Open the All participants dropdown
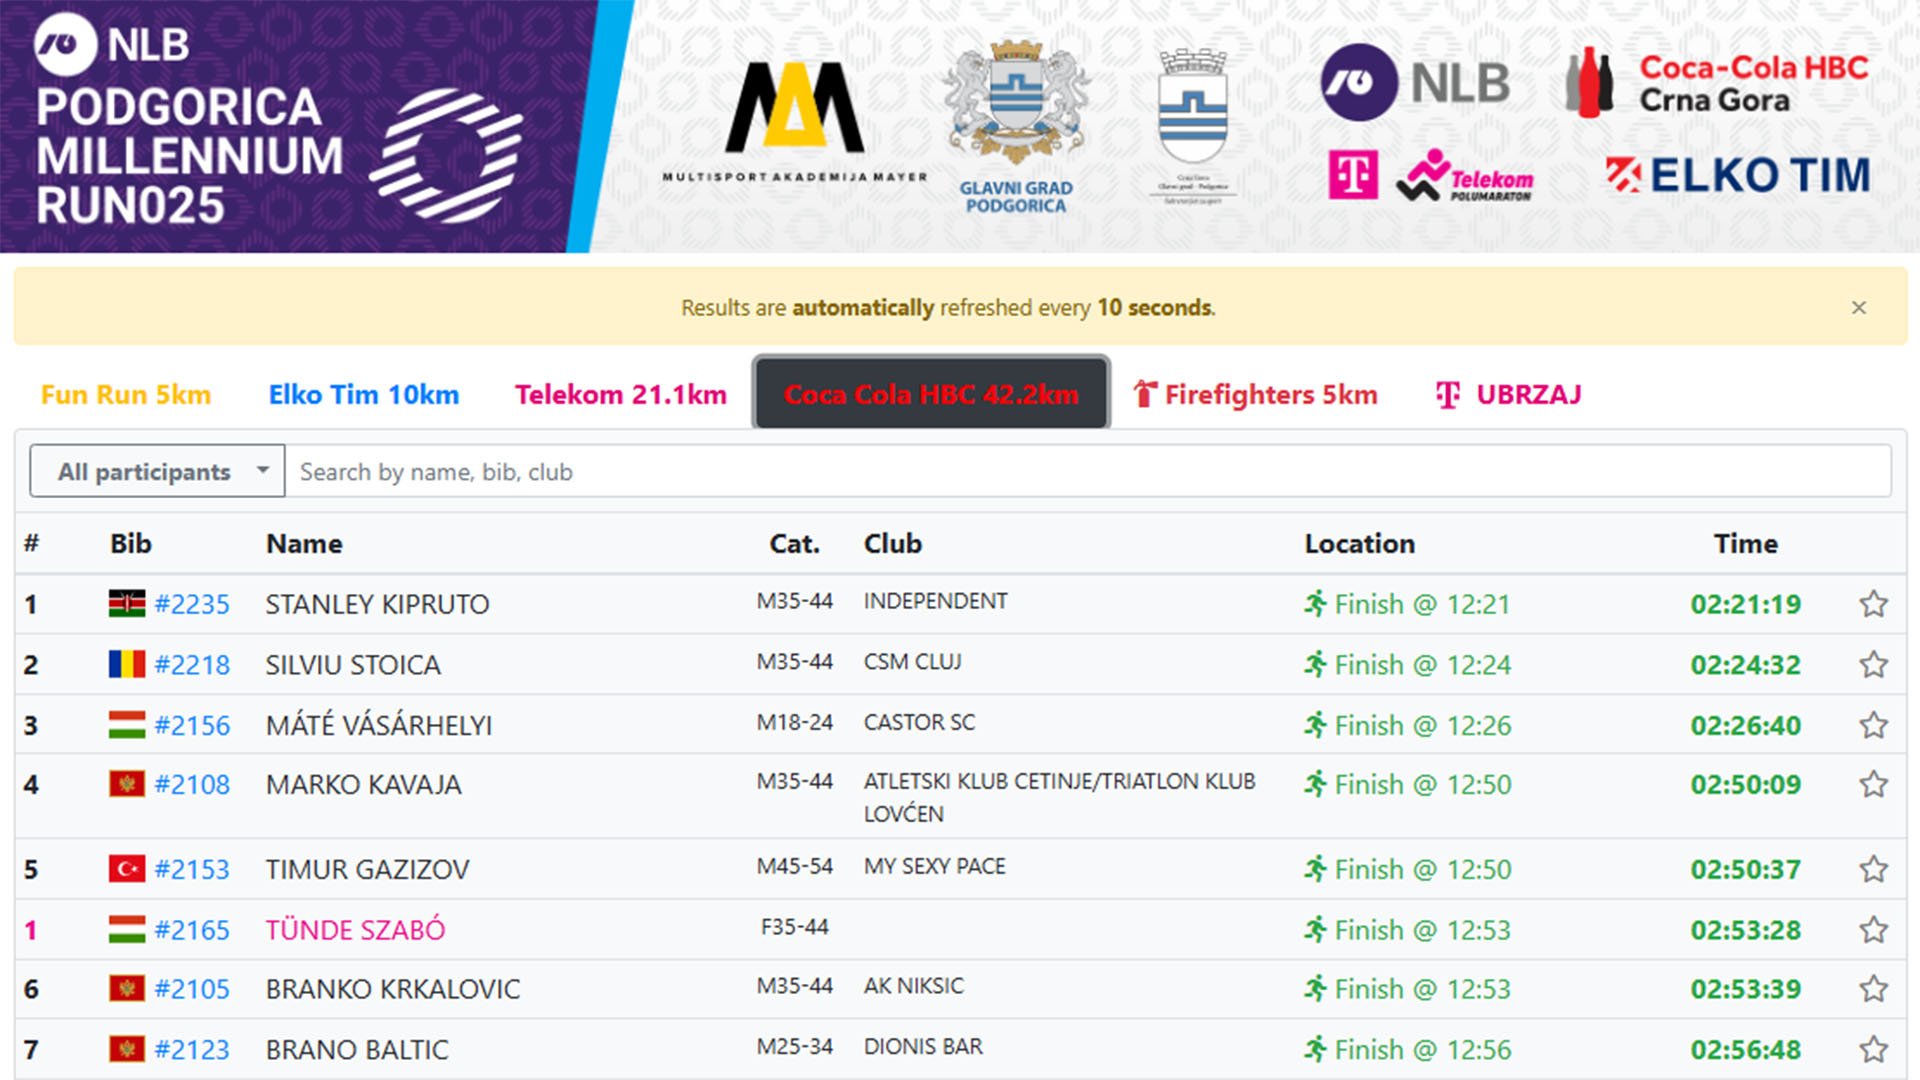This screenshot has width=1920, height=1080. click(157, 471)
